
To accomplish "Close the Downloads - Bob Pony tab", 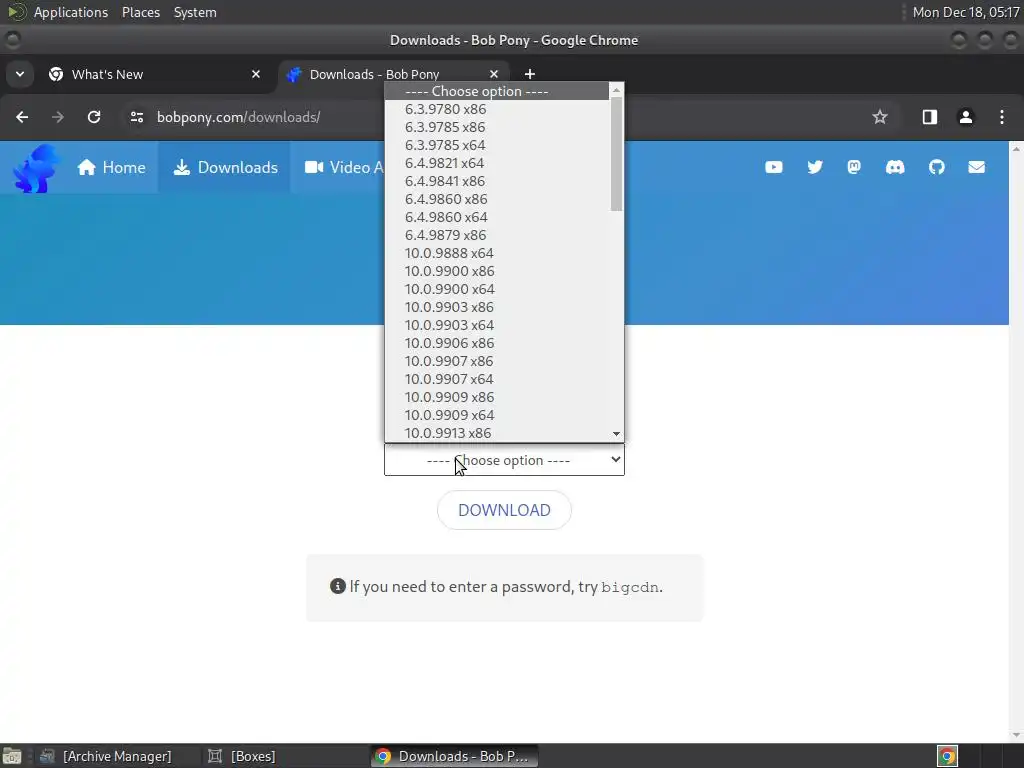I will coord(494,74).
